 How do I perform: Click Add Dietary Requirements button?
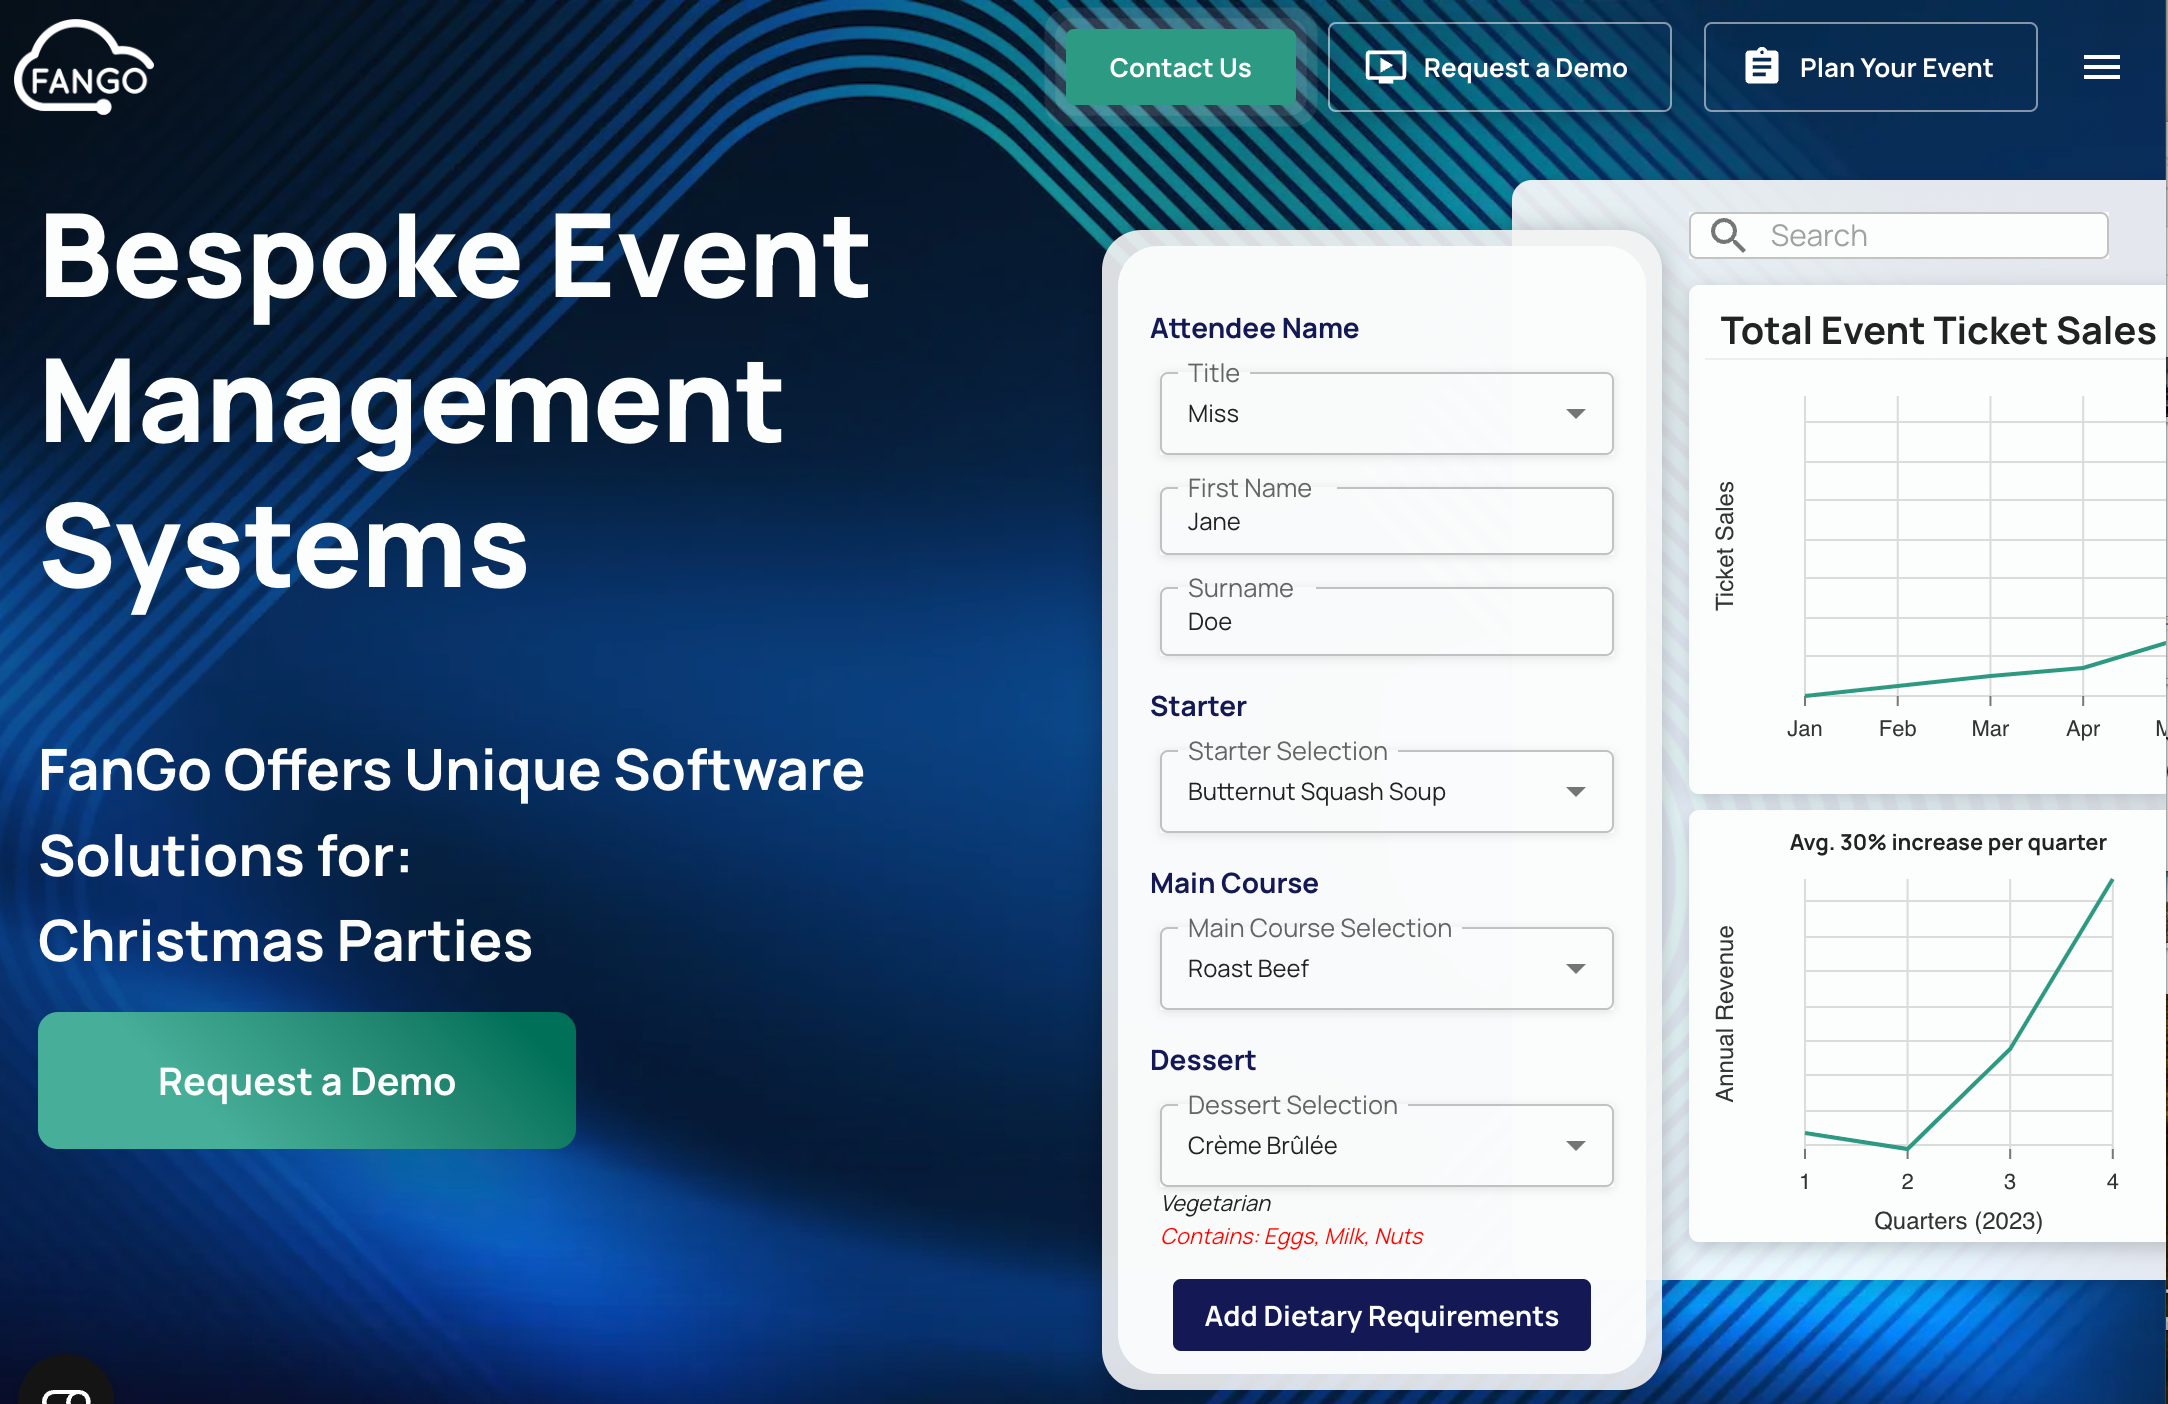[1381, 1315]
